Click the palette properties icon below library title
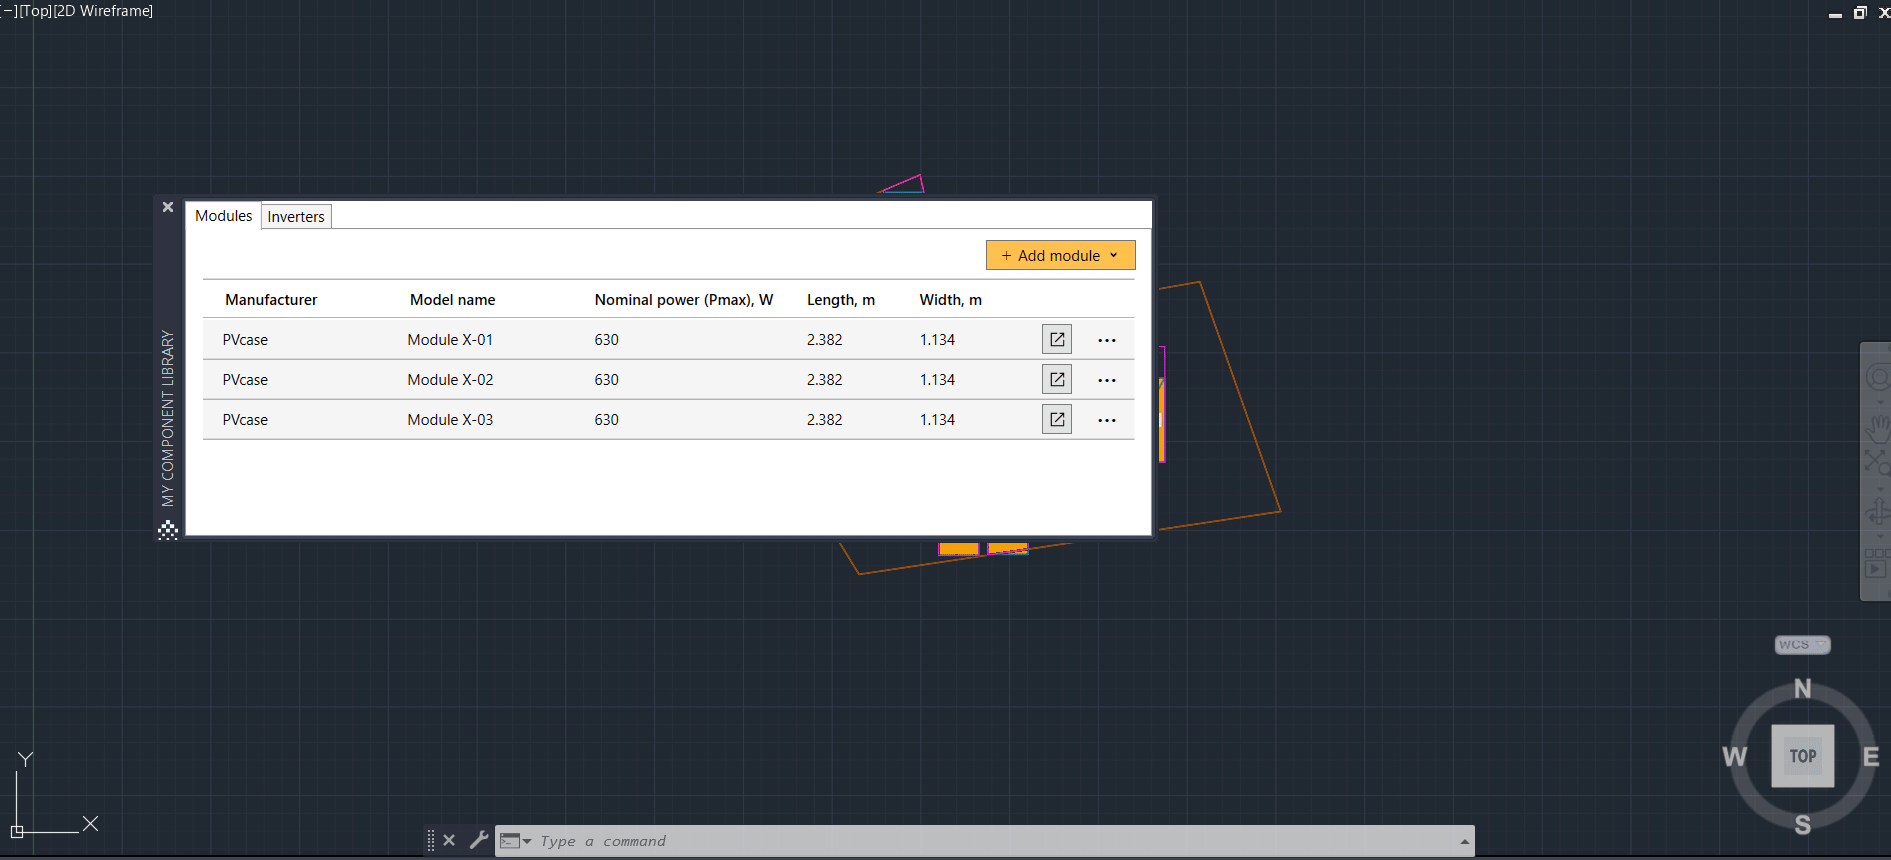 (x=168, y=530)
